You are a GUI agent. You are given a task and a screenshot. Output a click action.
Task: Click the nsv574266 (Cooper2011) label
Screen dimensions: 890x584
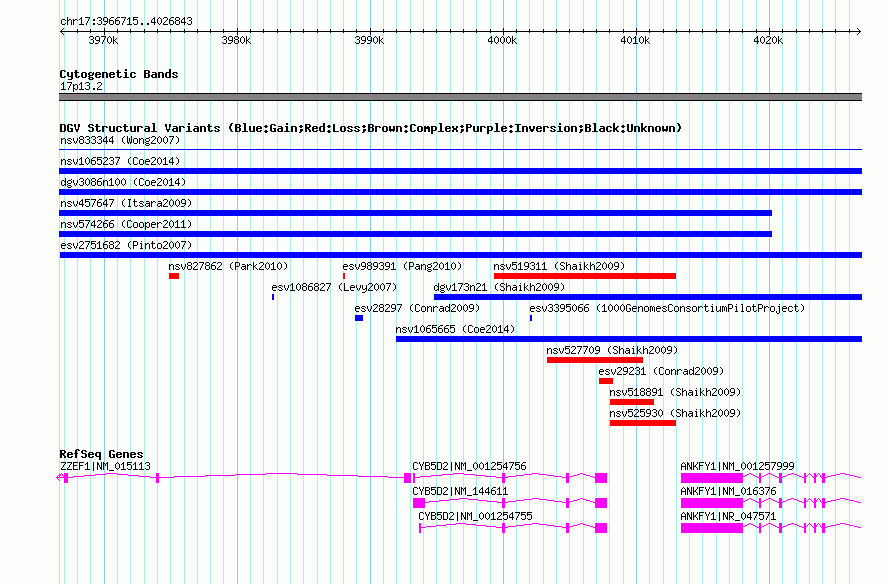(126, 224)
